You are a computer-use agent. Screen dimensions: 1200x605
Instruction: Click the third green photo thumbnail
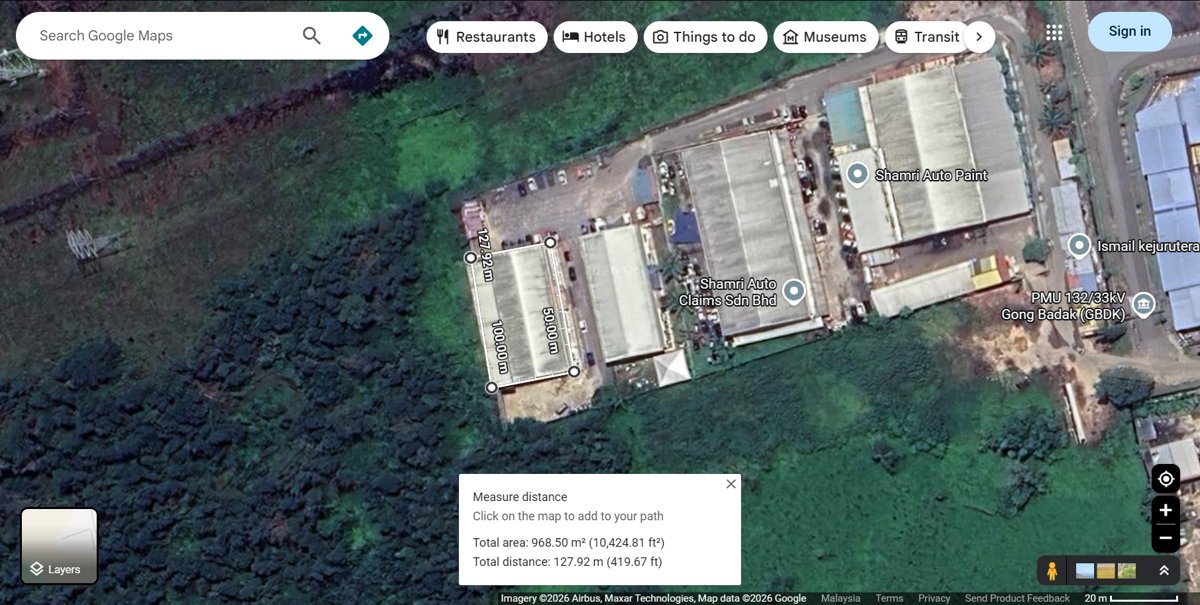coord(1127,571)
